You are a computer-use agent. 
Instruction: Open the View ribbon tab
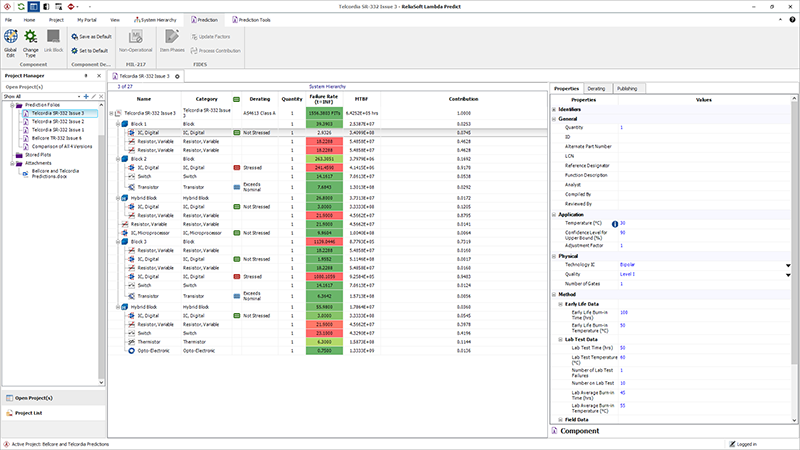[x=115, y=20]
